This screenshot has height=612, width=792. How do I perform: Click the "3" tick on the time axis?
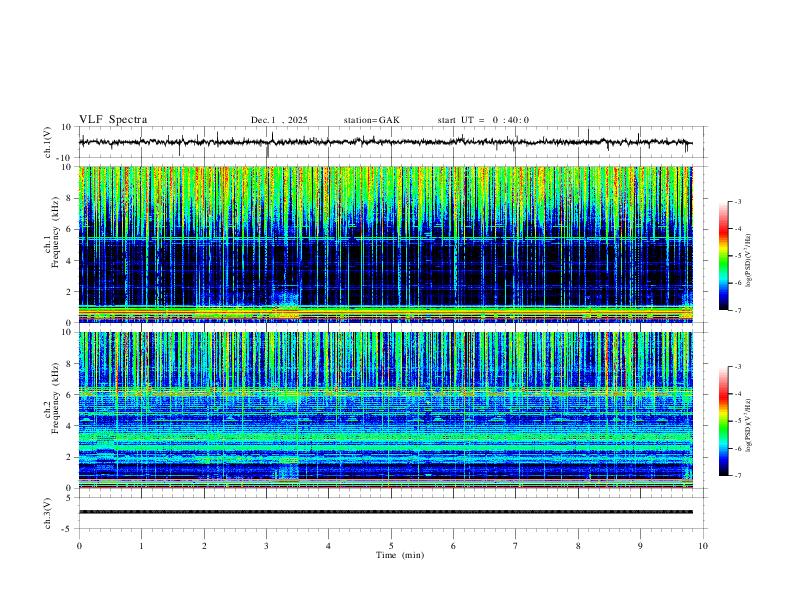tap(266, 546)
